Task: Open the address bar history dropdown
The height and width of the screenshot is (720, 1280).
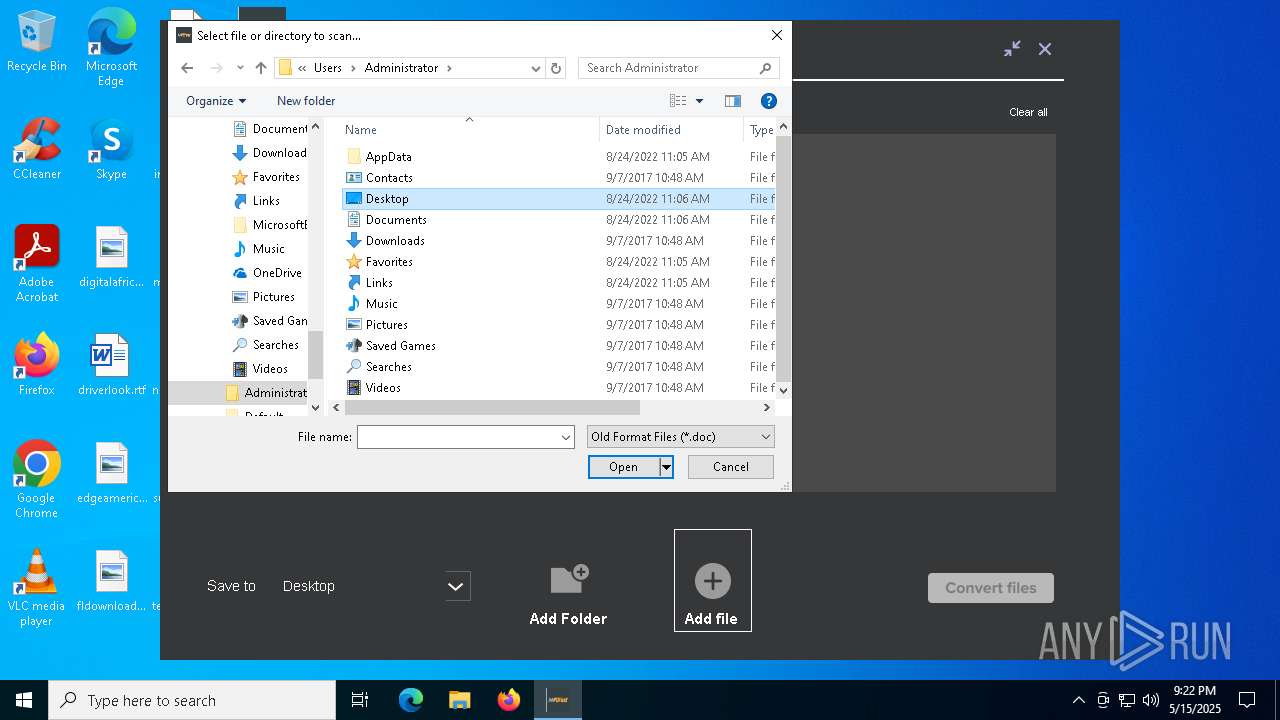Action: coord(536,68)
